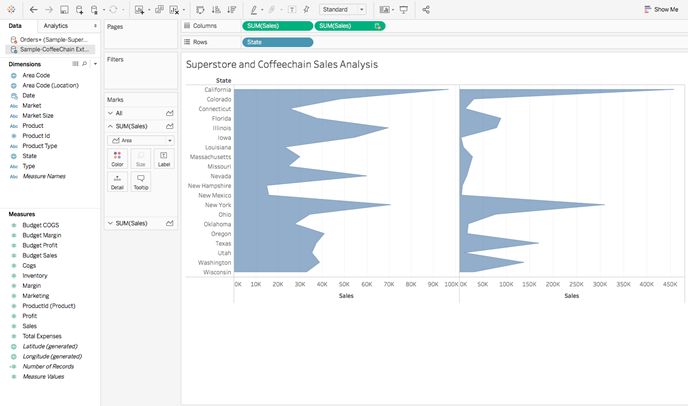This screenshot has width=688, height=406.
Task: Click the Latitude (generated) measure
Action: pos(50,346)
